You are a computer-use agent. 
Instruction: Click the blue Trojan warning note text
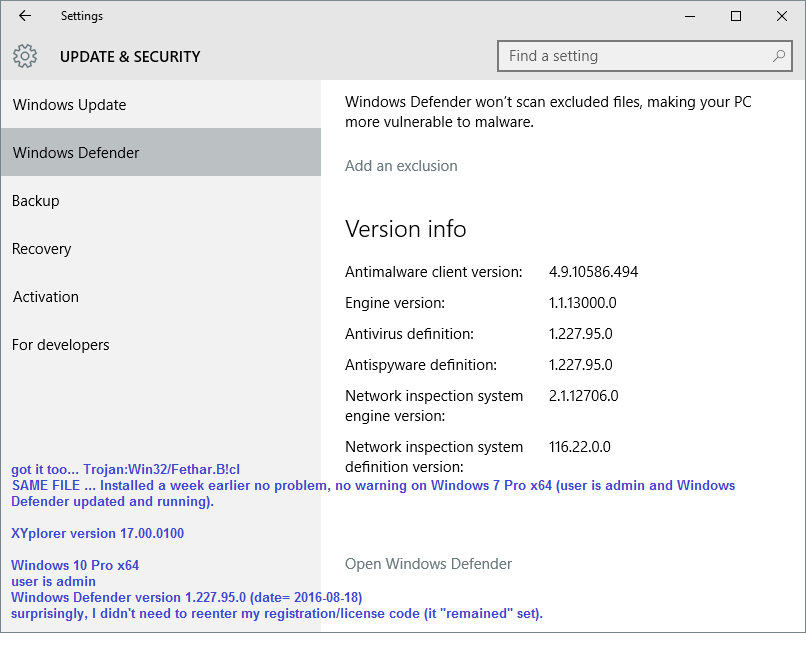pos(120,467)
